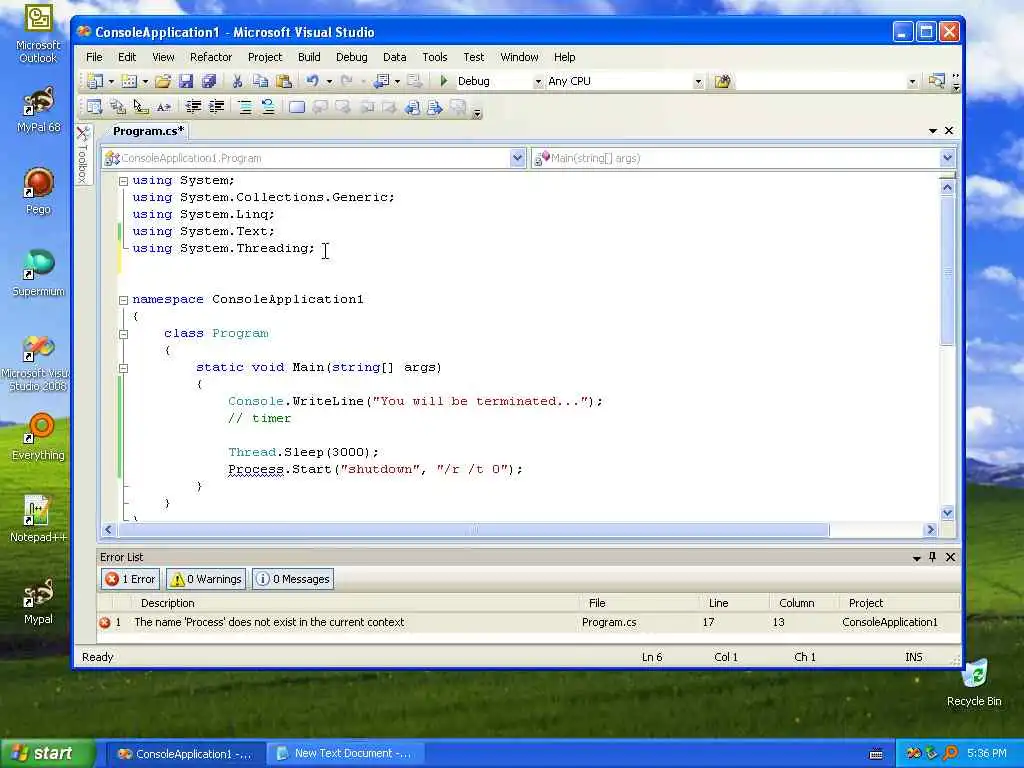Increase line indent with the toolbar icon
1024x768 pixels.
coord(216,107)
